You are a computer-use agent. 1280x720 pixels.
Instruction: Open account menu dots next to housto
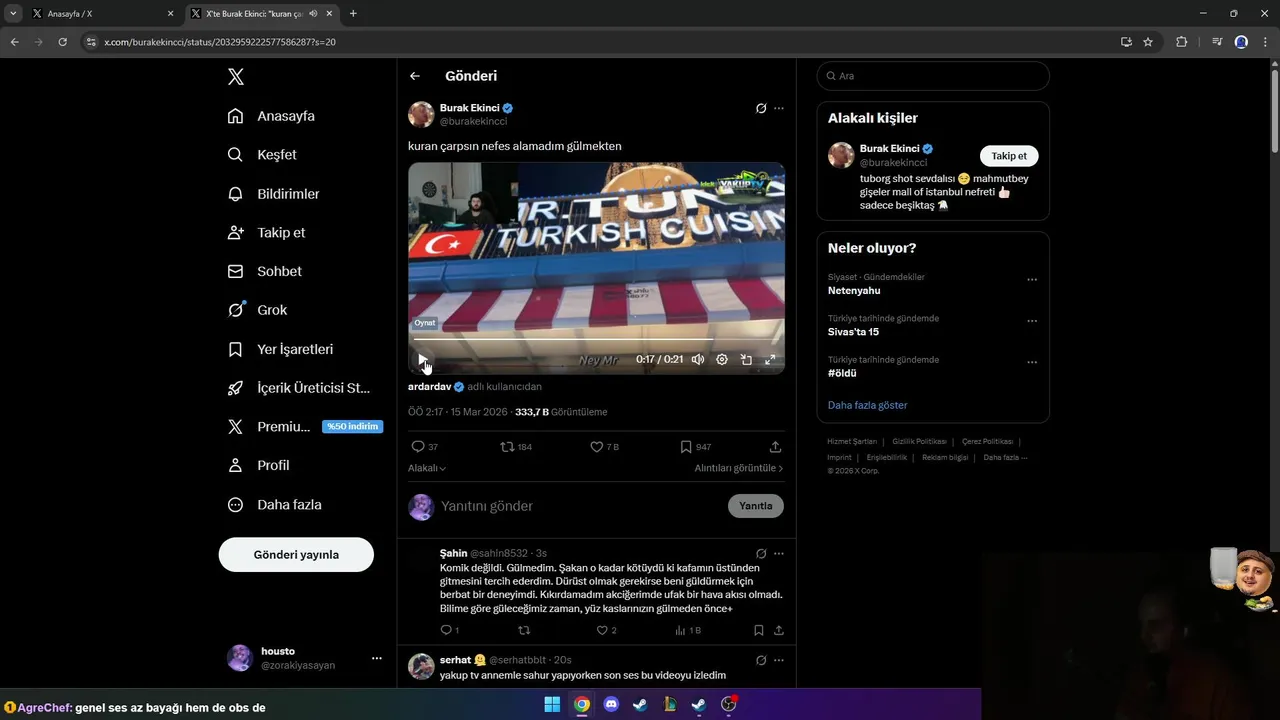[377, 658]
